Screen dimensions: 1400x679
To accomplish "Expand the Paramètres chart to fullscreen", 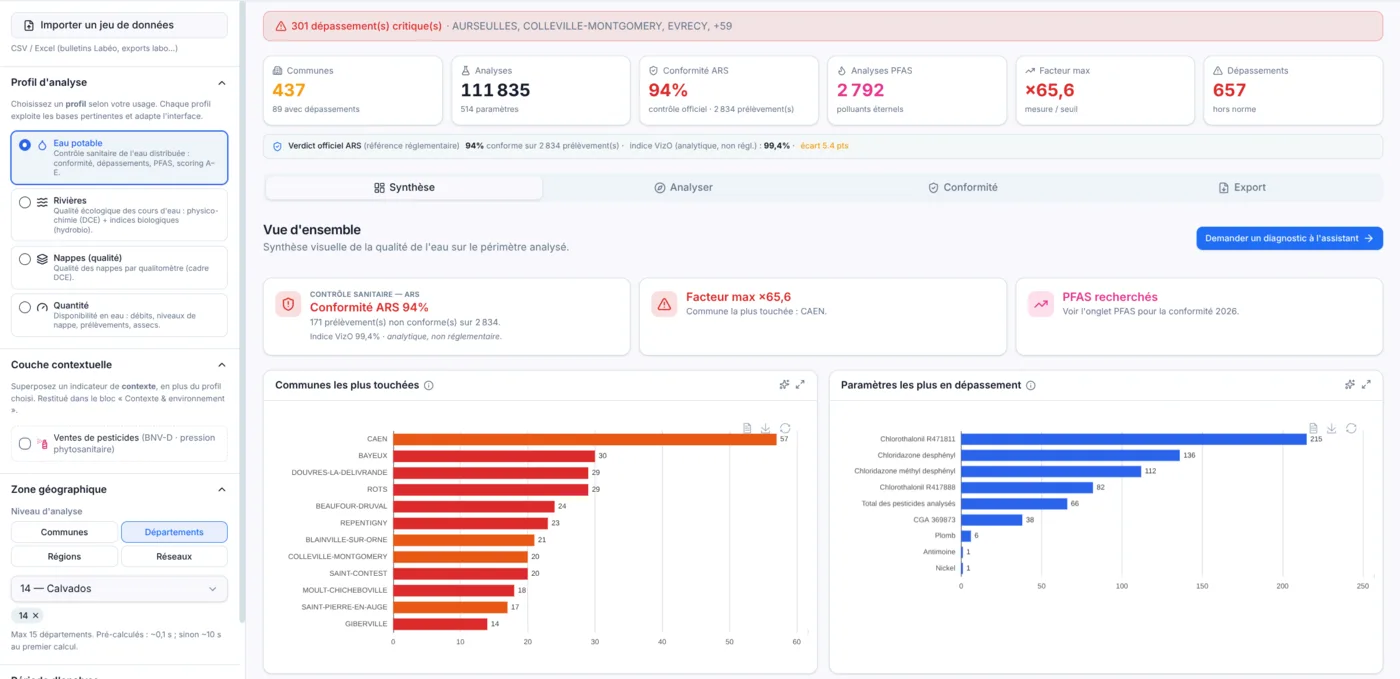I will pyautogui.click(x=1367, y=384).
